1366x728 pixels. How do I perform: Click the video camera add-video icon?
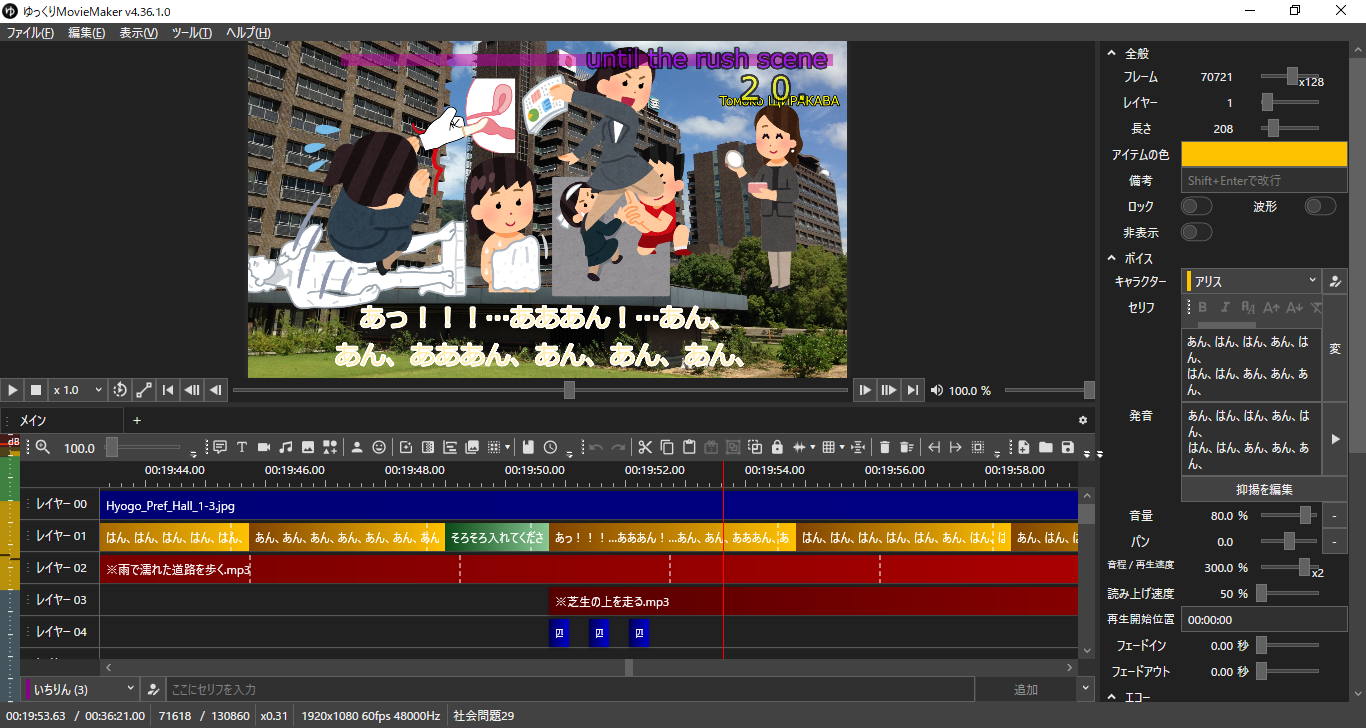tap(264, 447)
